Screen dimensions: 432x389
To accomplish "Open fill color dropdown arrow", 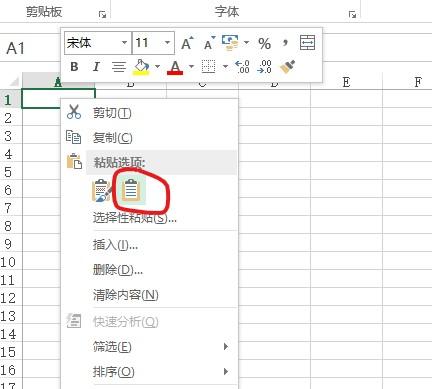I will (157, 67).
